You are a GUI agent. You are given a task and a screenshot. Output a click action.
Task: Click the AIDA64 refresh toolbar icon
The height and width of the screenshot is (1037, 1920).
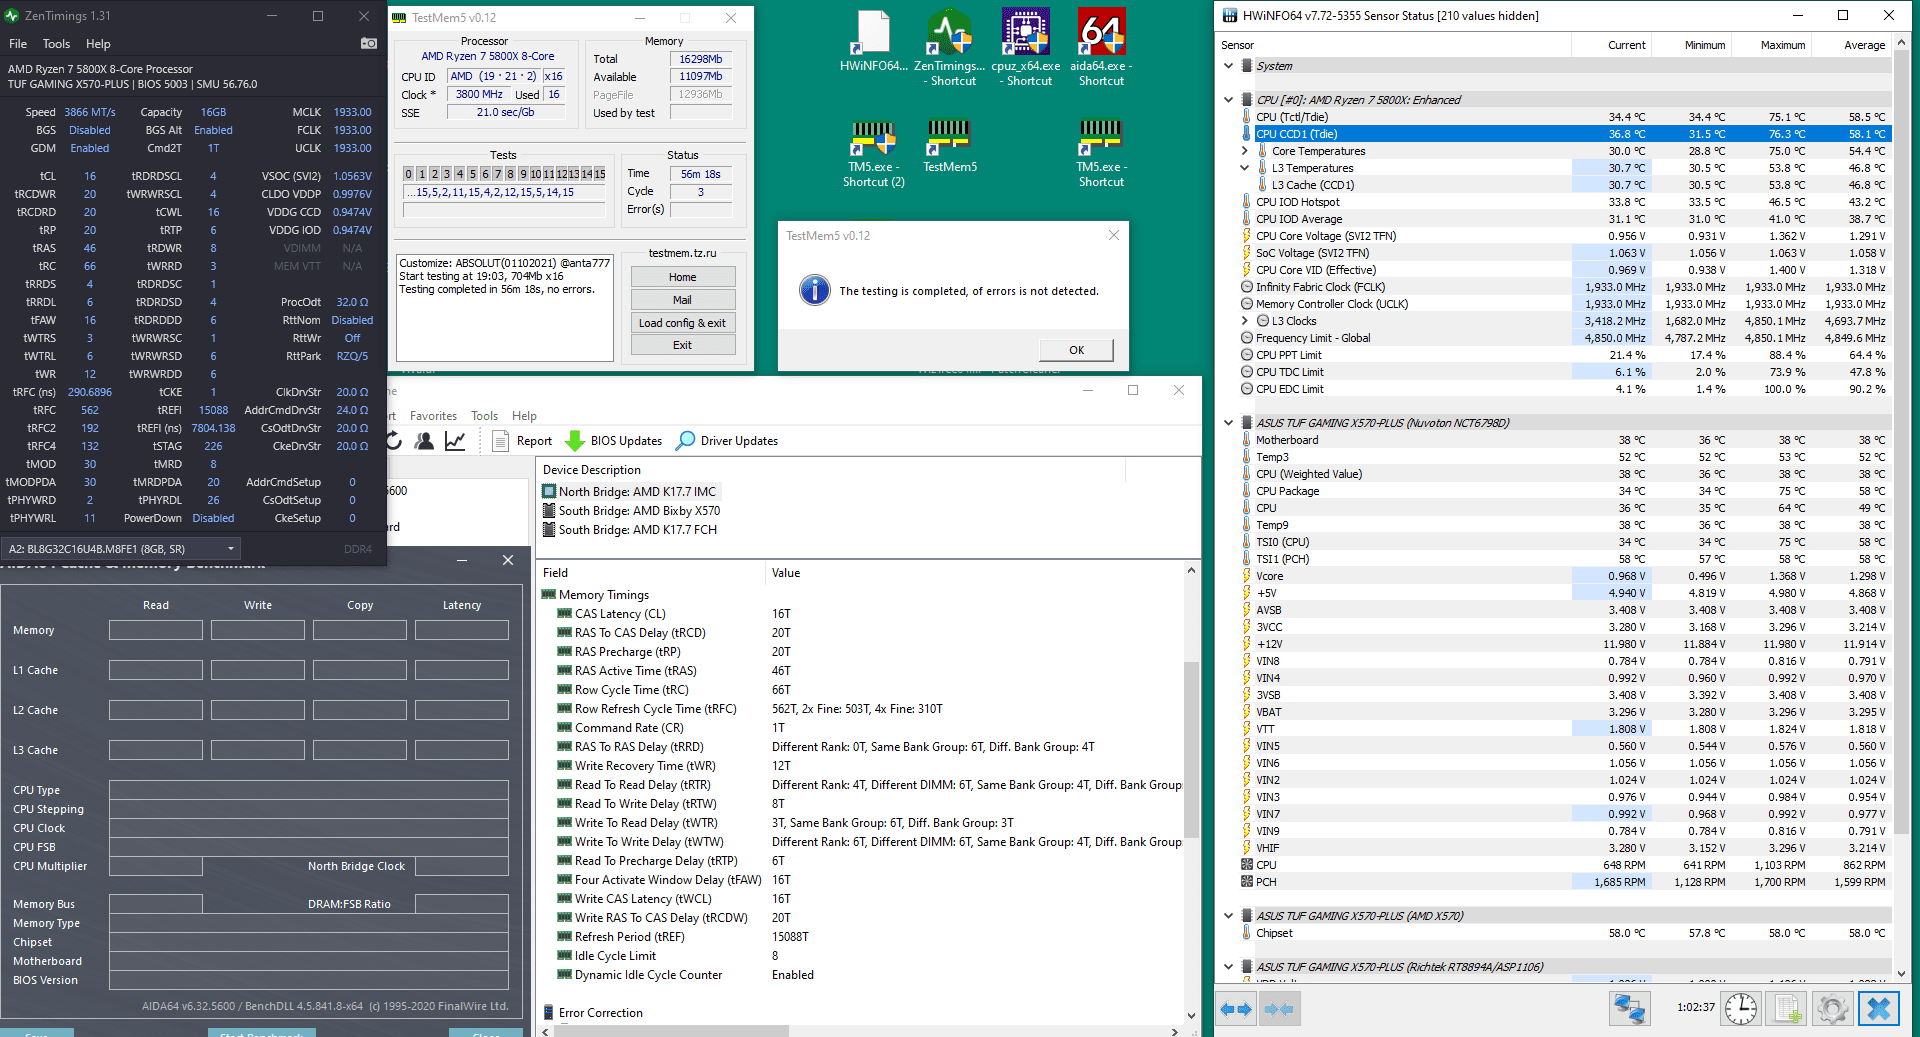tap(394, 441)
